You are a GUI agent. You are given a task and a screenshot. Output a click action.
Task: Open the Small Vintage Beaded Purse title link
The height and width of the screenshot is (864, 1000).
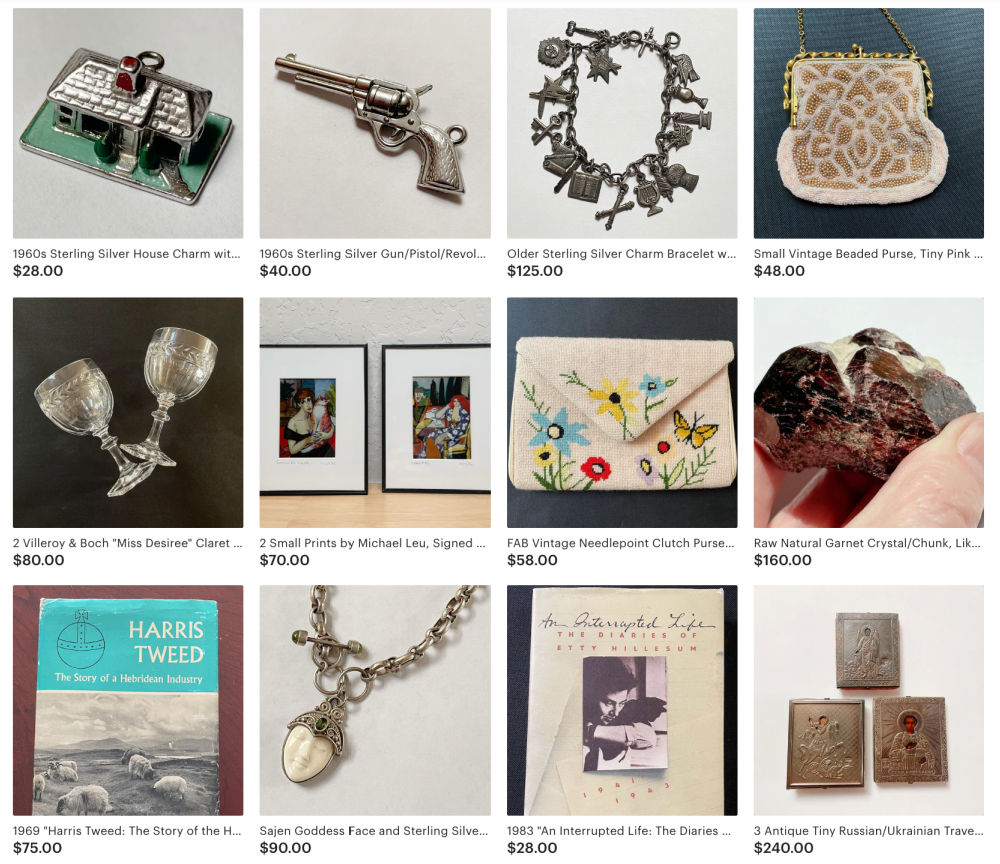(x=868, y=254)
